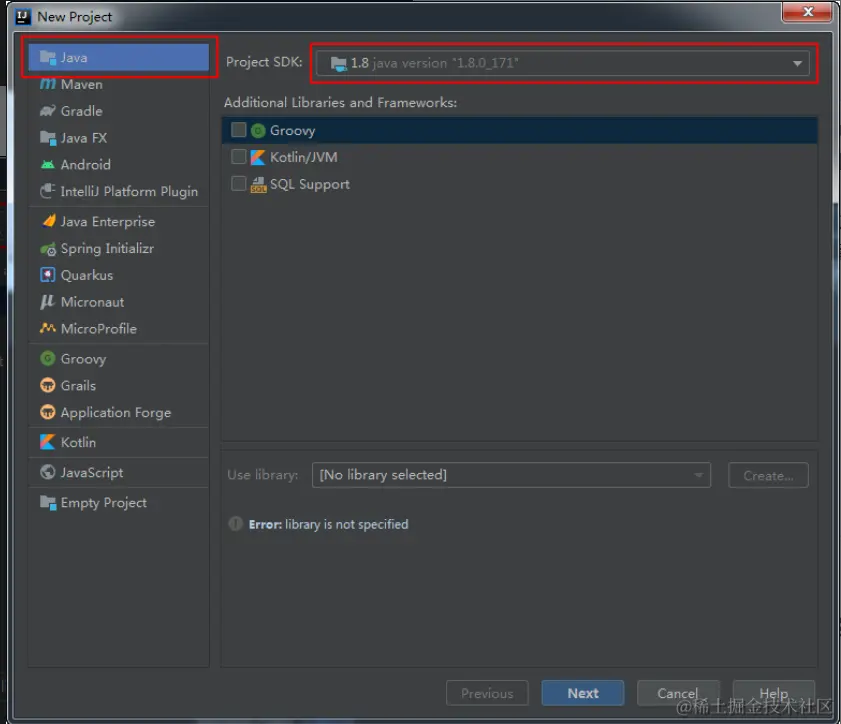The image size is (841, 724).
Task: Click the 'Kotlin' sidebar entry text
Action: pyautogui.click(x=78, y=442)
